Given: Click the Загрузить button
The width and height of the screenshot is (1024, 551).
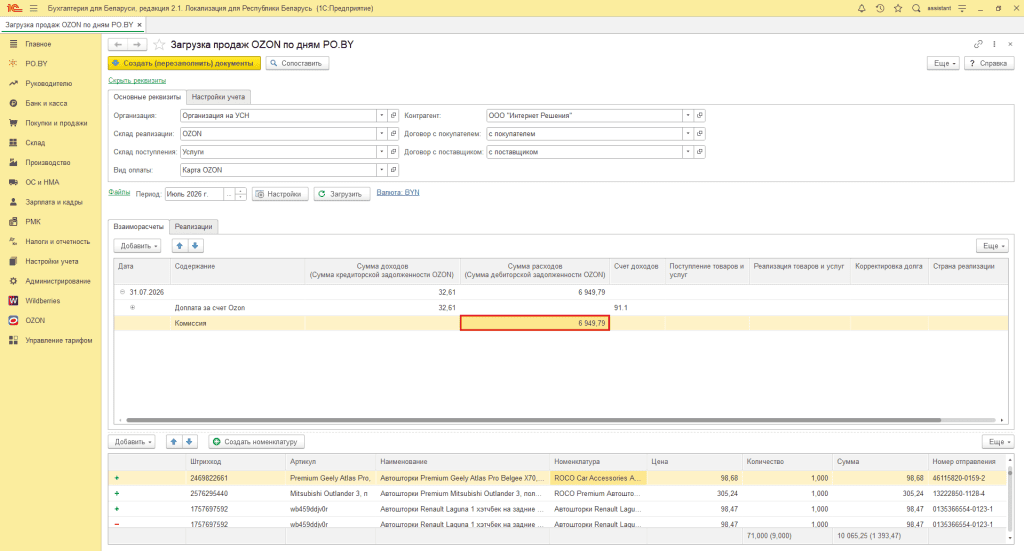Looking at the screenshot, I should click(342, 194).
